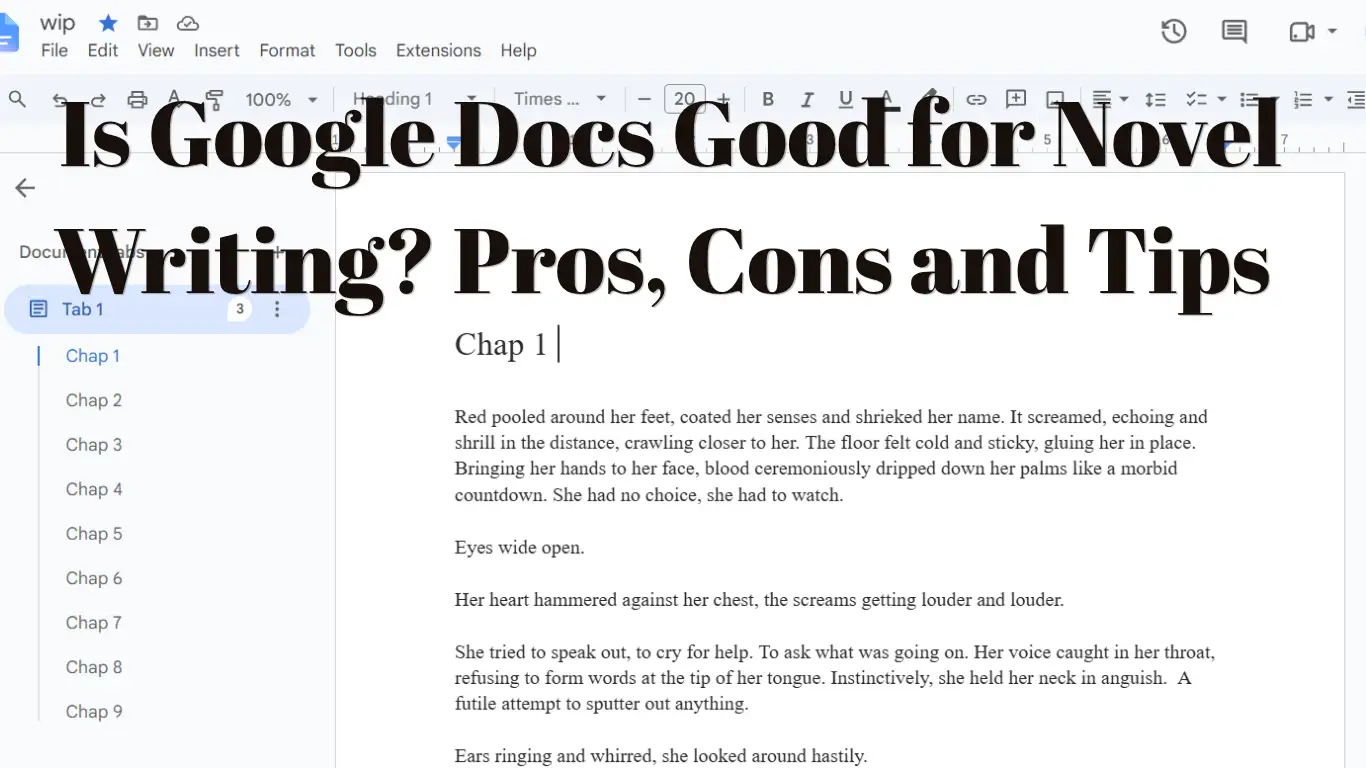The image size is (1366, 768).
Task: Open the Insert menu
Action: point(217,50)
